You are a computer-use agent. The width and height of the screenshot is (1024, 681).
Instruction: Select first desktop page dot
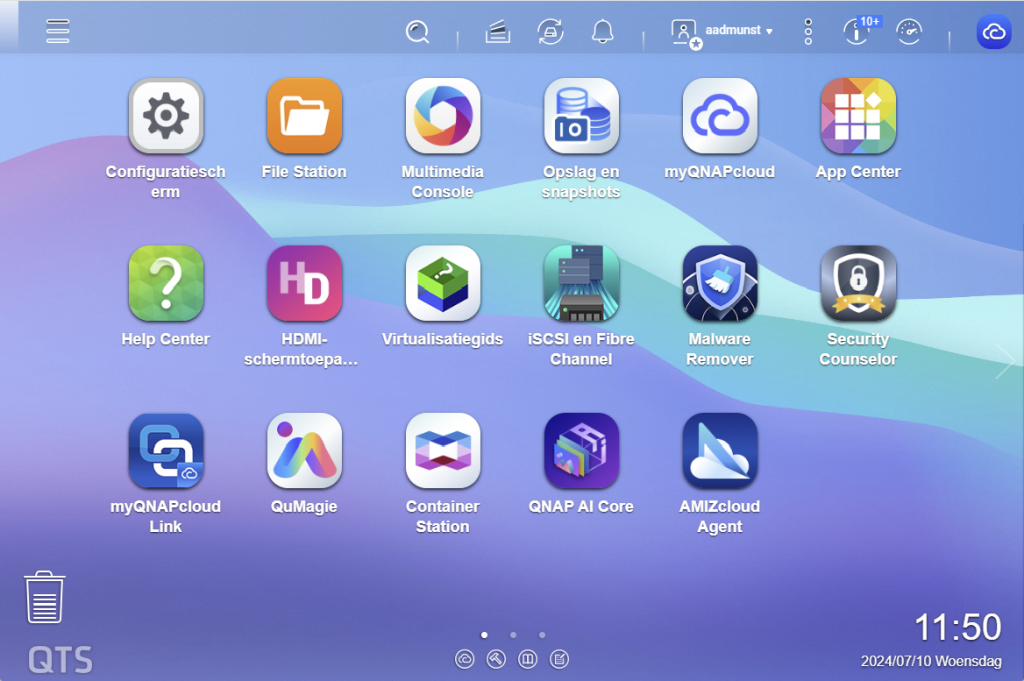pos(484,635)
